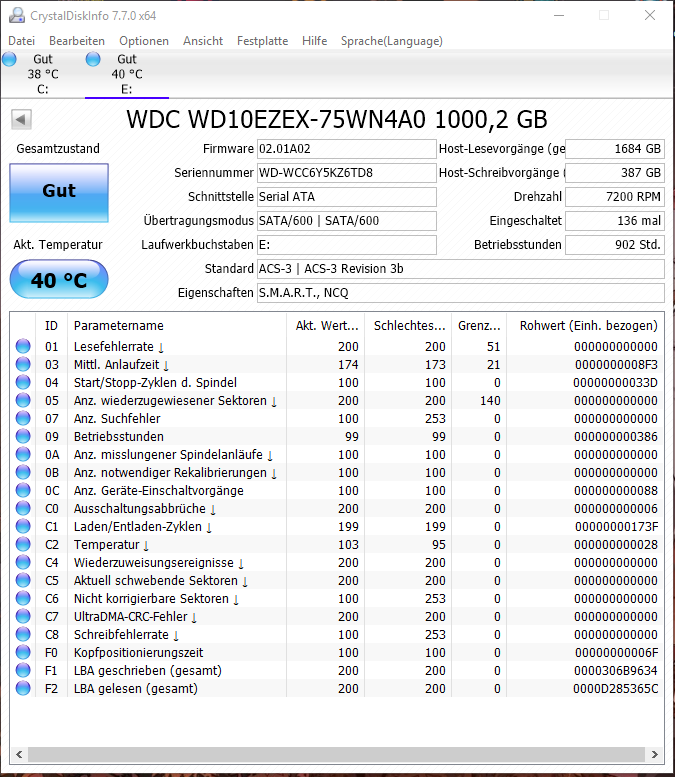Click status orb for UltraDMA-CRC-Fehler row

(23, 616)
